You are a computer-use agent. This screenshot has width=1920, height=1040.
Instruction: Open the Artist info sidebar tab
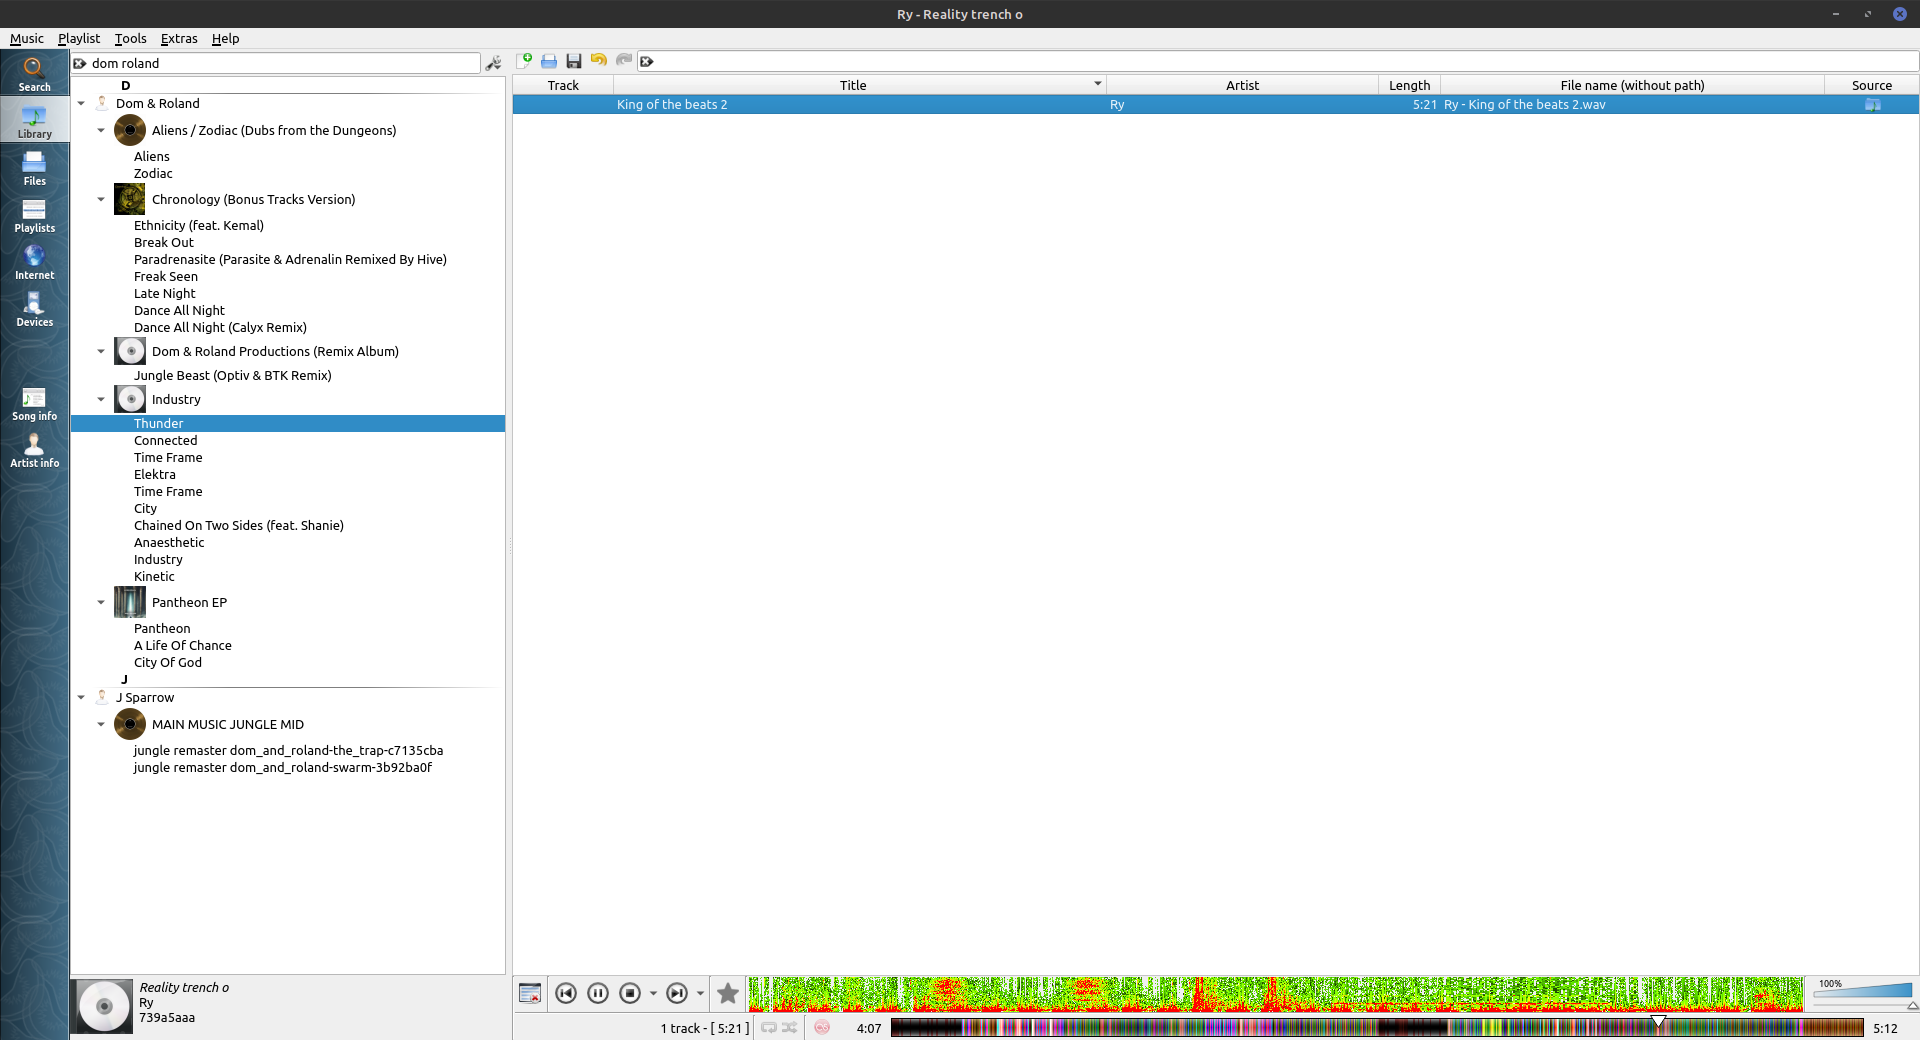tap(34, 451)
